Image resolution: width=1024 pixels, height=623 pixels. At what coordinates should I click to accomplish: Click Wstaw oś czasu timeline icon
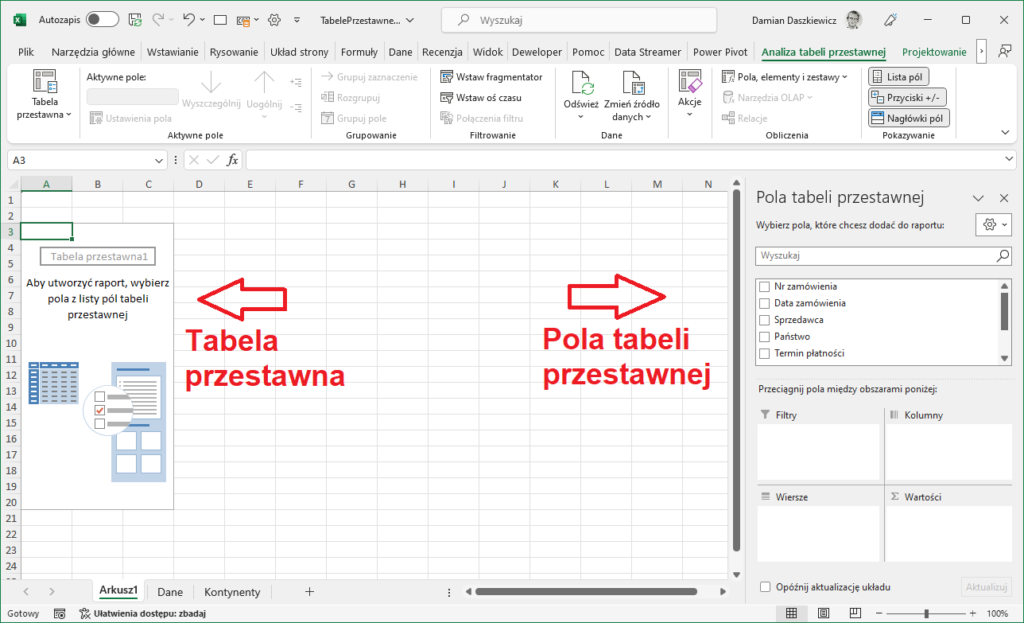tap(448, 97)
